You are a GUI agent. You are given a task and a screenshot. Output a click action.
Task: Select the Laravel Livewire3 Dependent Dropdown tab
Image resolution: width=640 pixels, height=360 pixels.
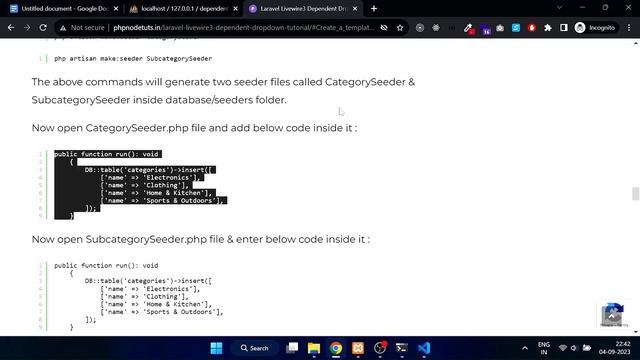click(x=303, y=9)
